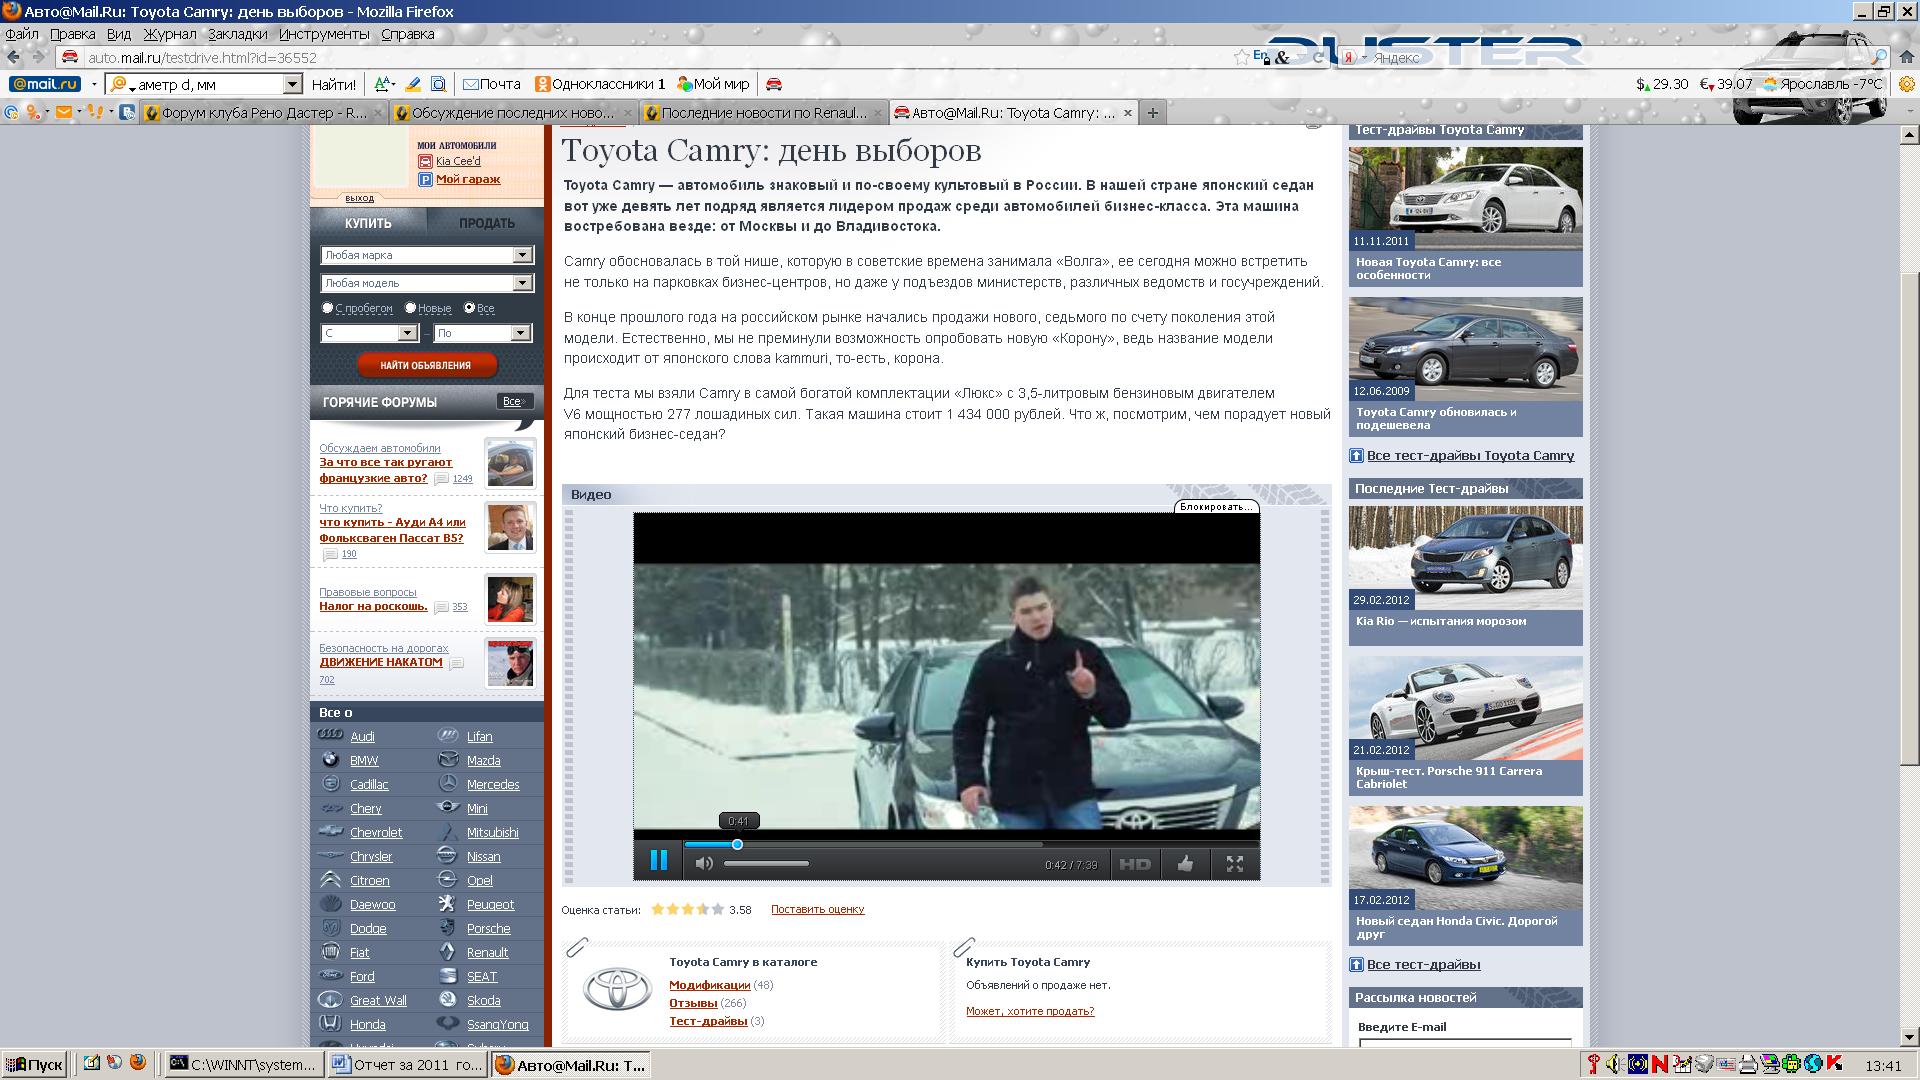Open 'Отчет за 2011' taskbar item
1920x1080 pixels.
(407, 1065)
